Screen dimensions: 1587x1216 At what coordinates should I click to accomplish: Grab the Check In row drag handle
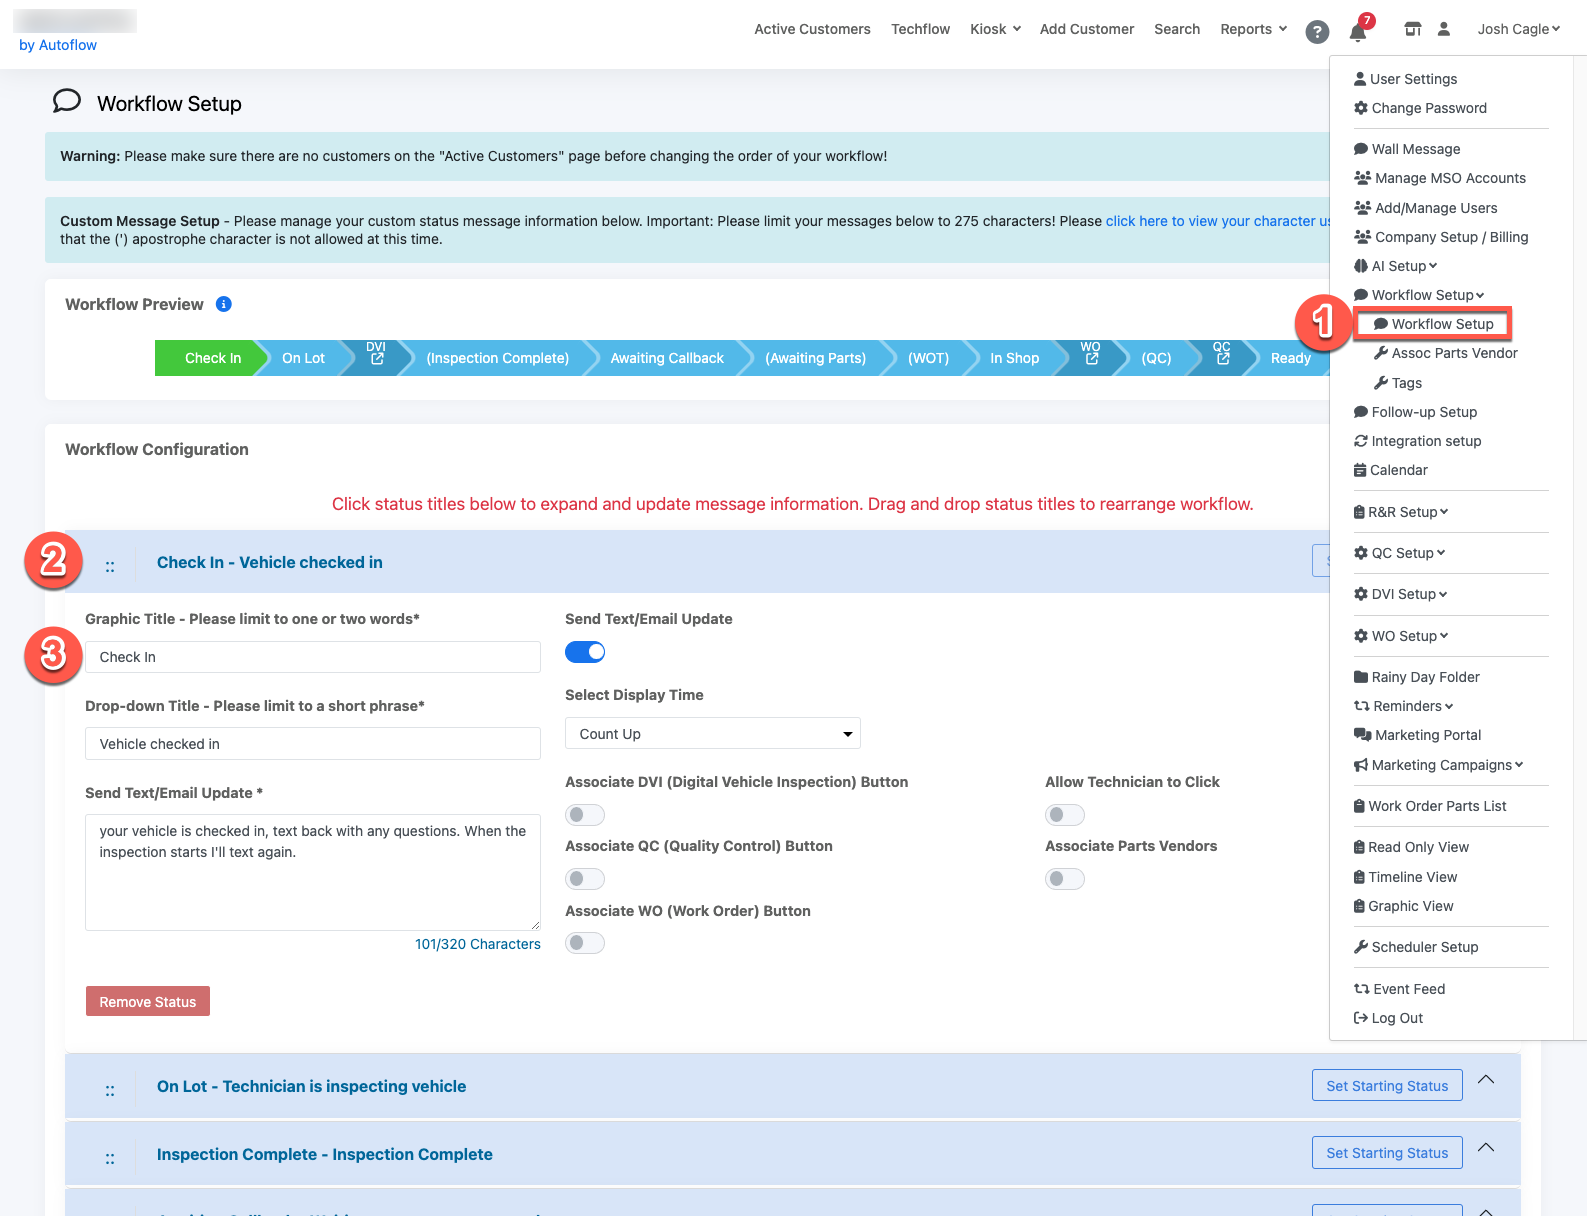pyautogui.click(x=110, y=566)
